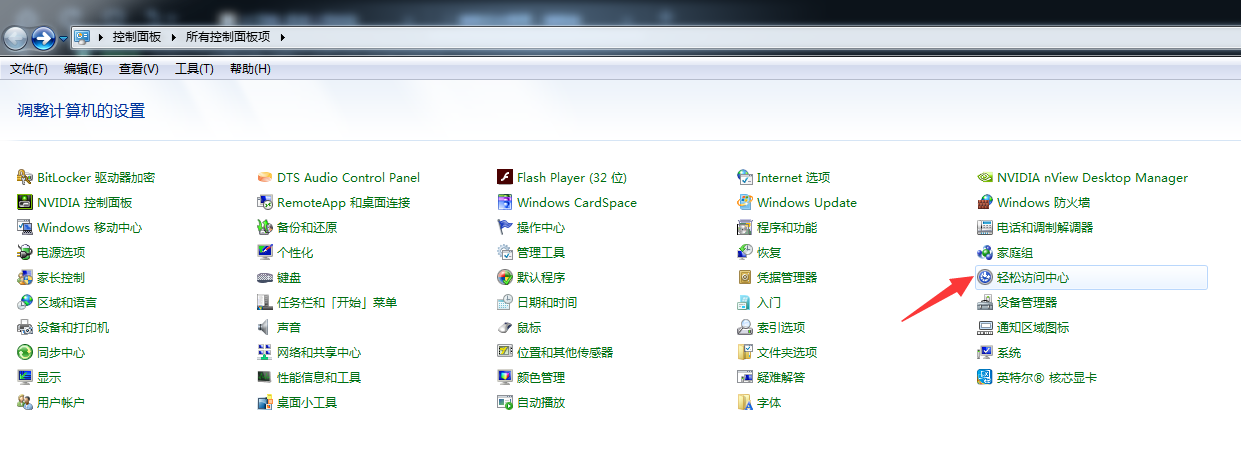
Task: Click the 键盘 keyboard icon
Action: (x=265, y=277)
